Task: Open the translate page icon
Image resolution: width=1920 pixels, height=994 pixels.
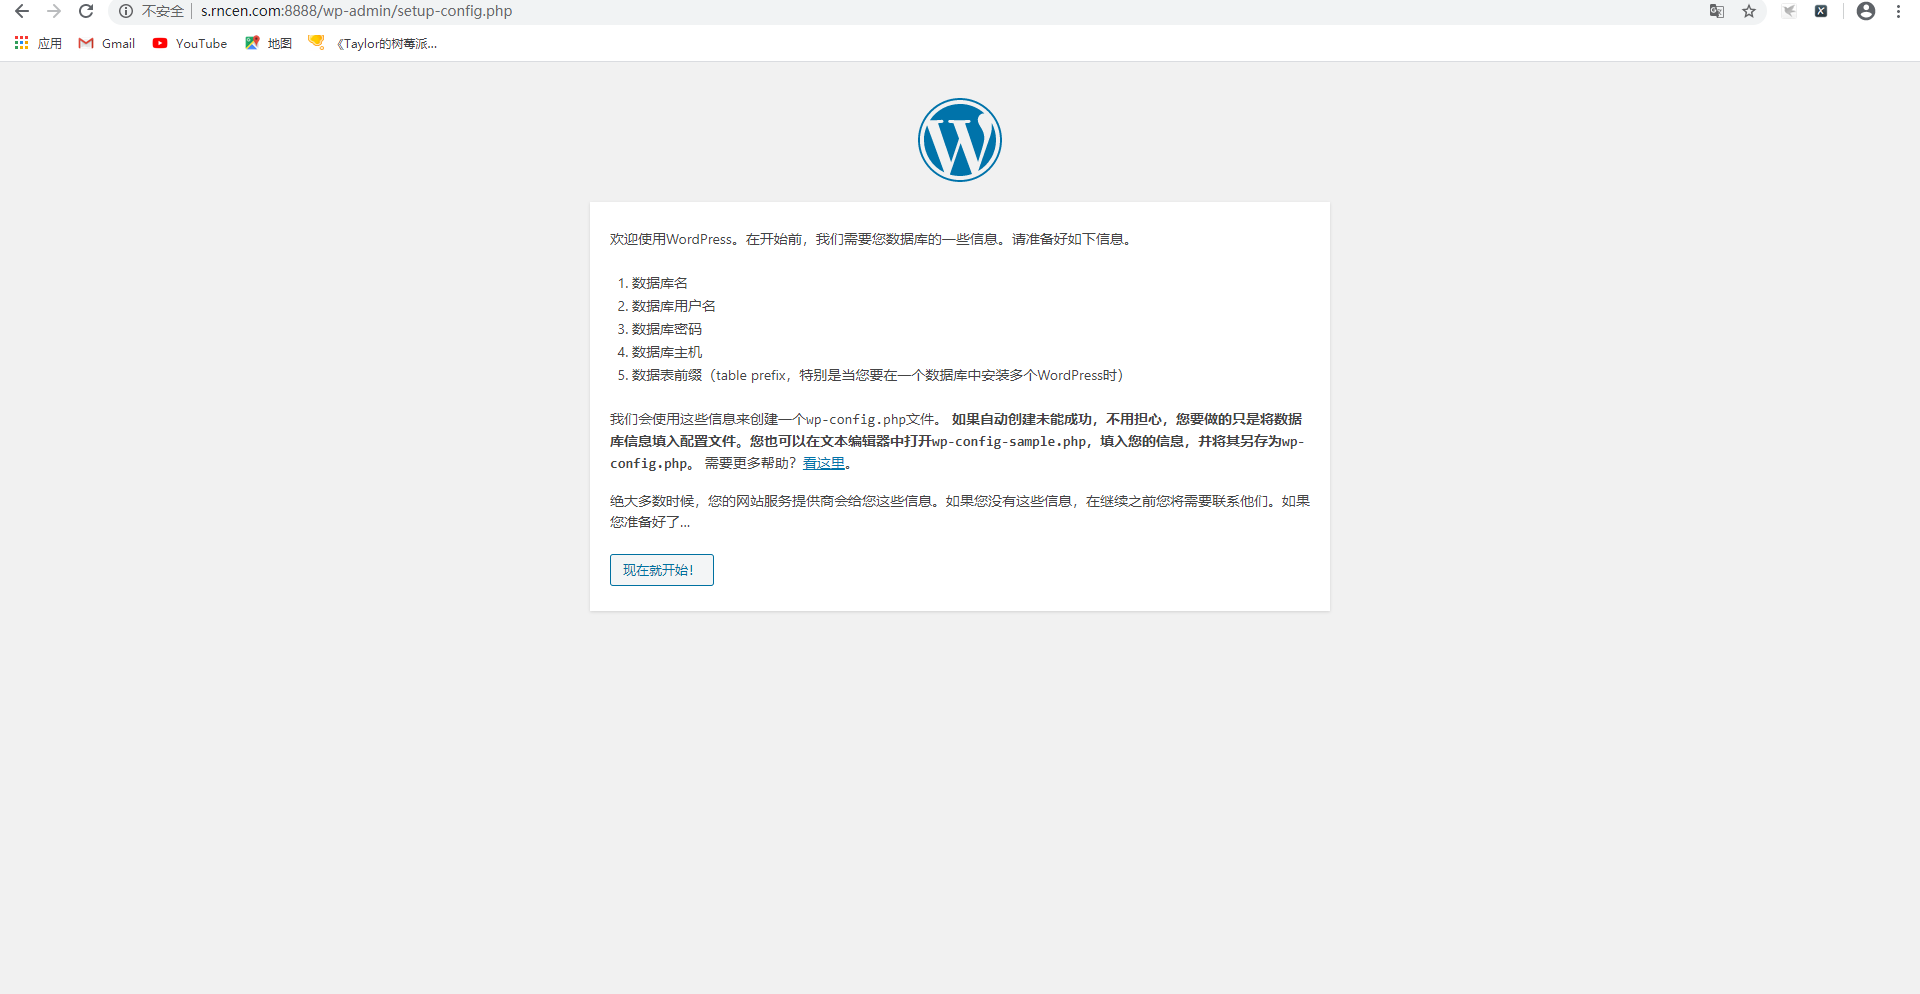Action: point(1717,11)
